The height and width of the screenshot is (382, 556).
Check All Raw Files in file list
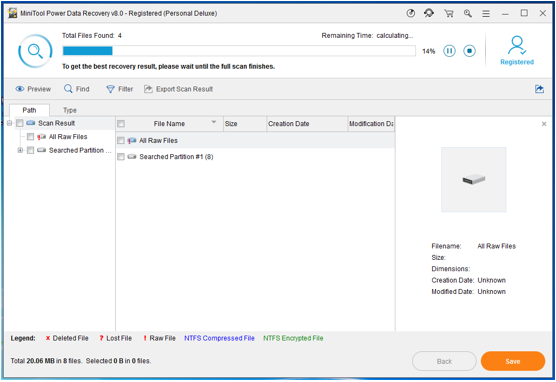(x=121, y=140)
